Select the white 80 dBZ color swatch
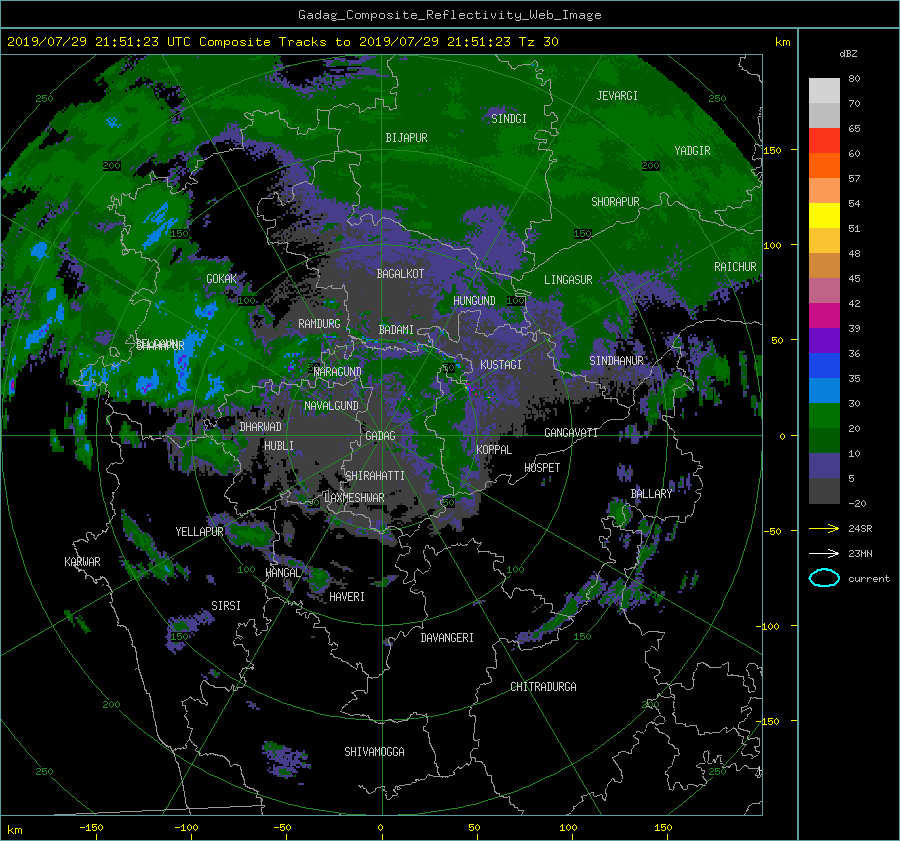This screenshot has width=900, height=841. tap(824, 90)
